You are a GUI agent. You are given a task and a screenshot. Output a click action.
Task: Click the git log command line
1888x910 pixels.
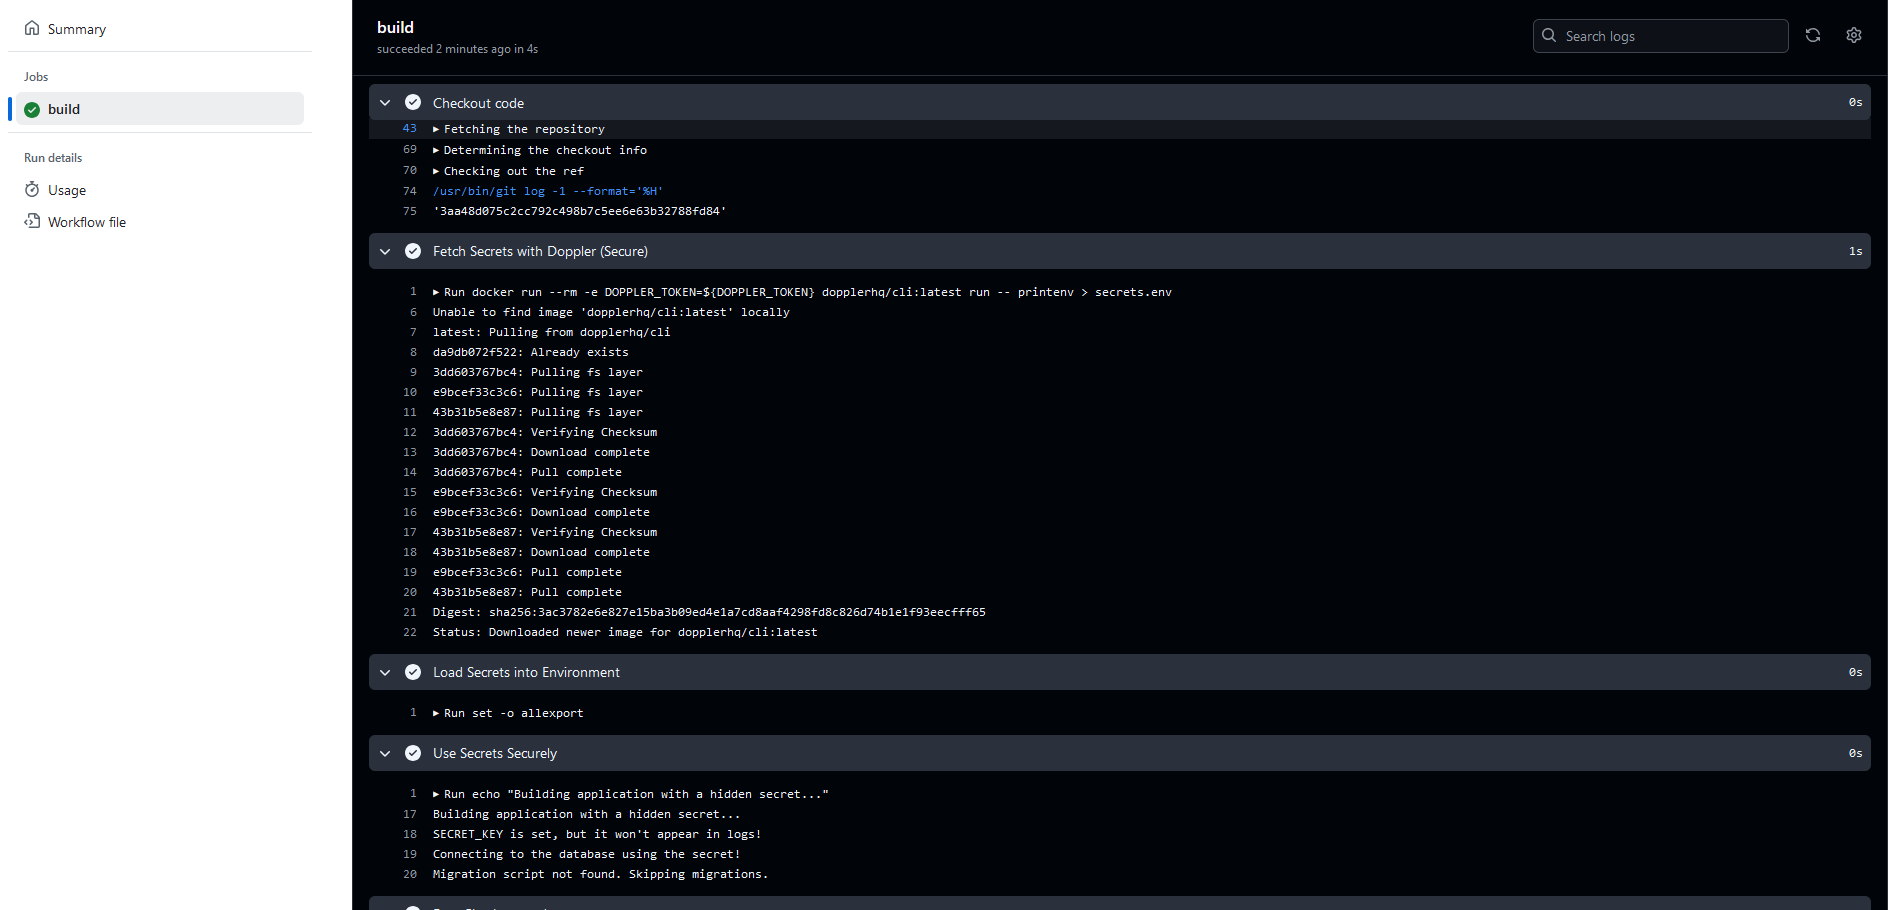pos(548,191)
